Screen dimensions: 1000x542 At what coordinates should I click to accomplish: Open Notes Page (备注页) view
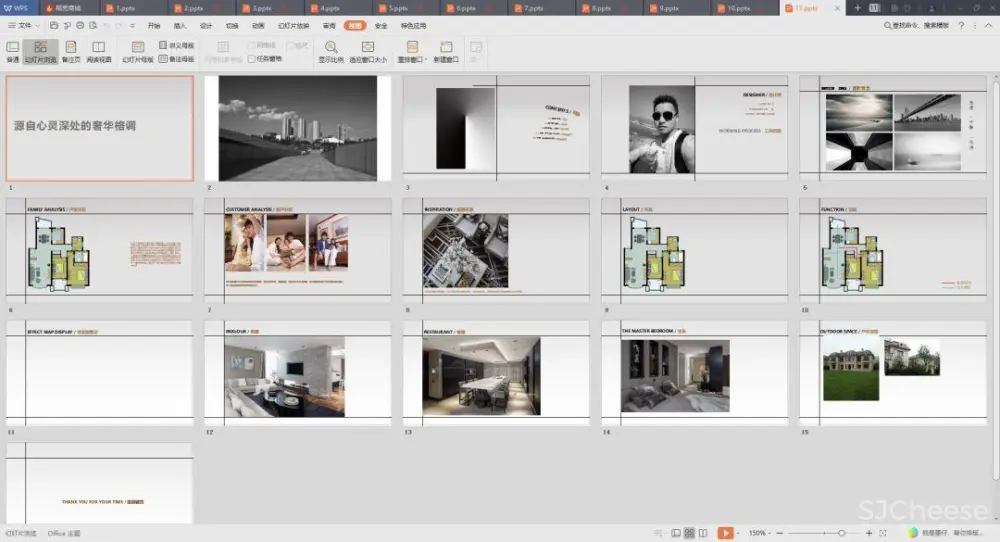tap(71, 51)
